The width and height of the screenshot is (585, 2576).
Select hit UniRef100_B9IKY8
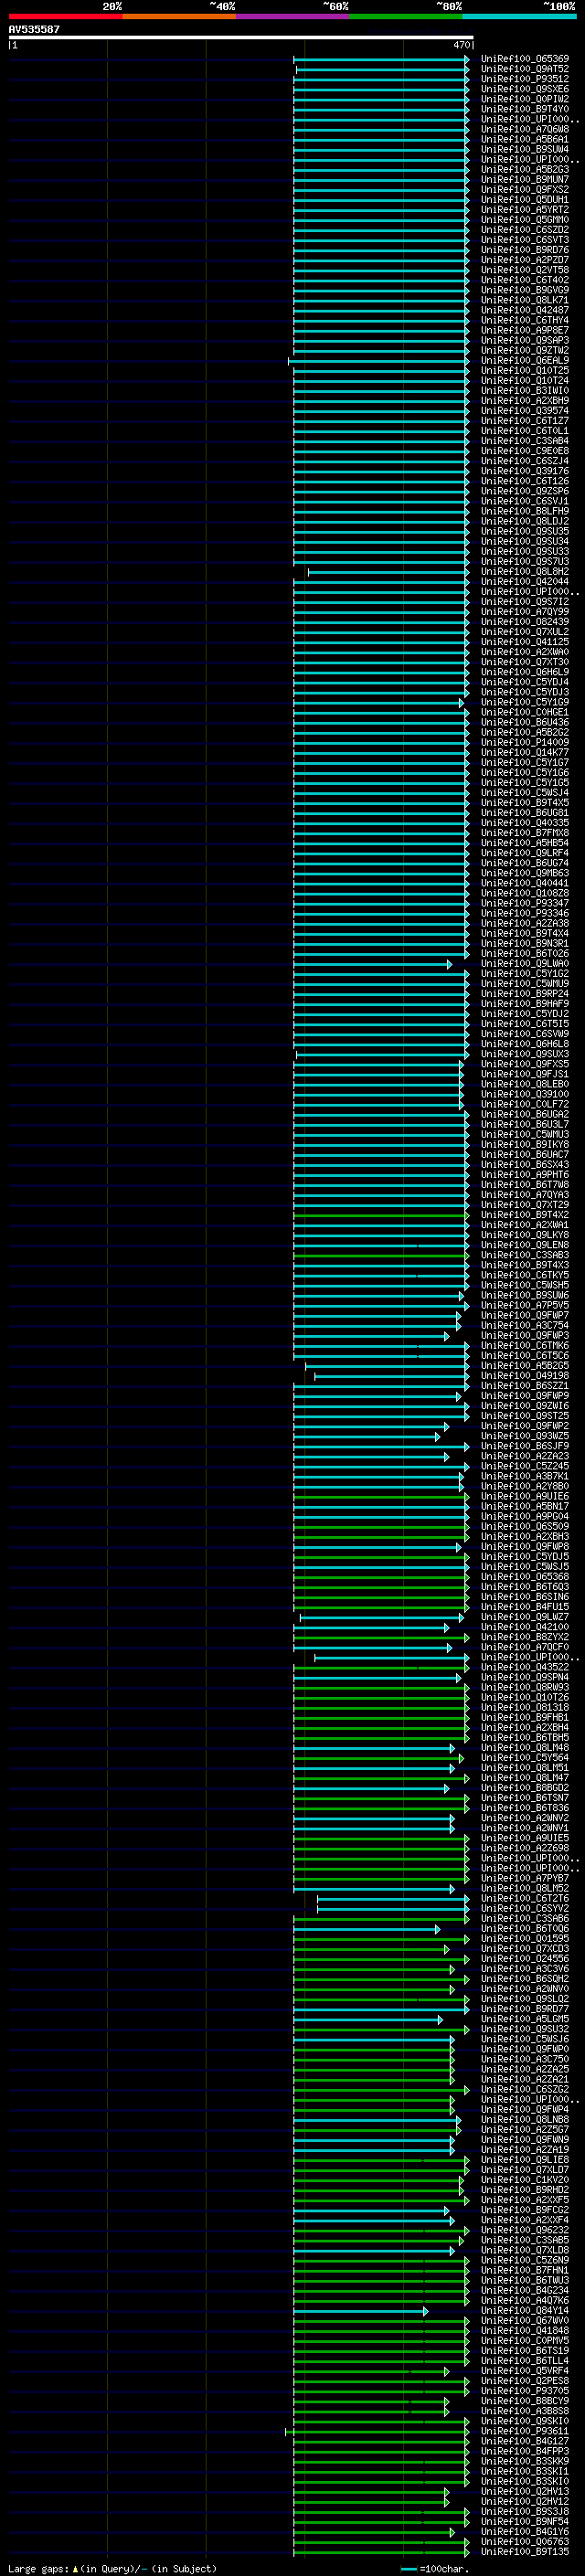525,1144
